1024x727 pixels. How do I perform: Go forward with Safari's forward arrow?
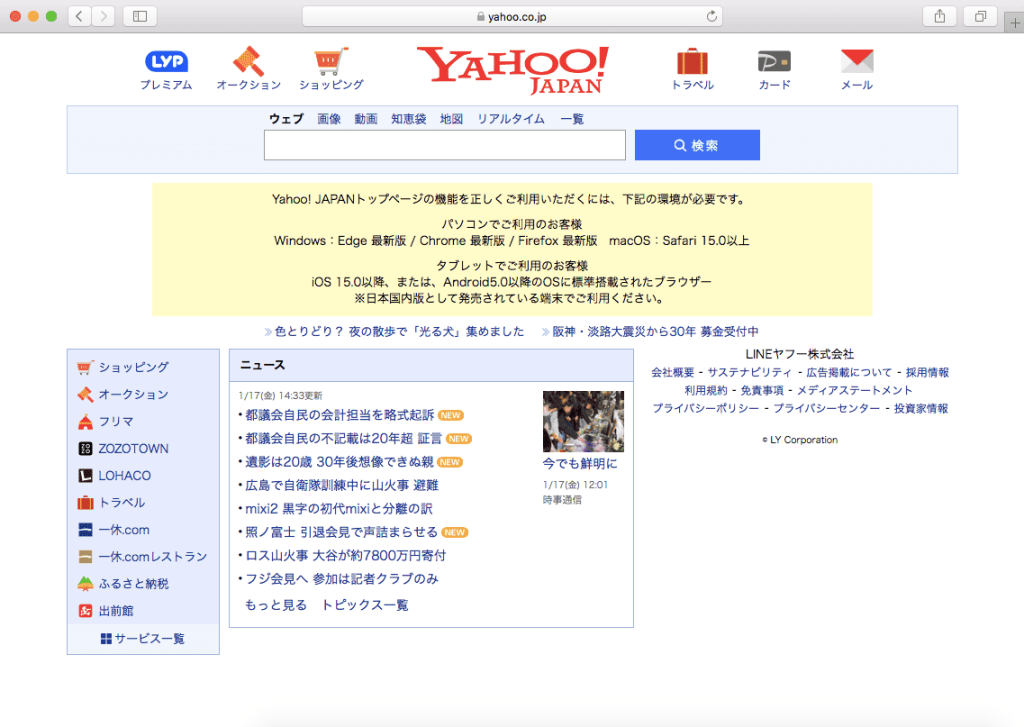[103, 16]
